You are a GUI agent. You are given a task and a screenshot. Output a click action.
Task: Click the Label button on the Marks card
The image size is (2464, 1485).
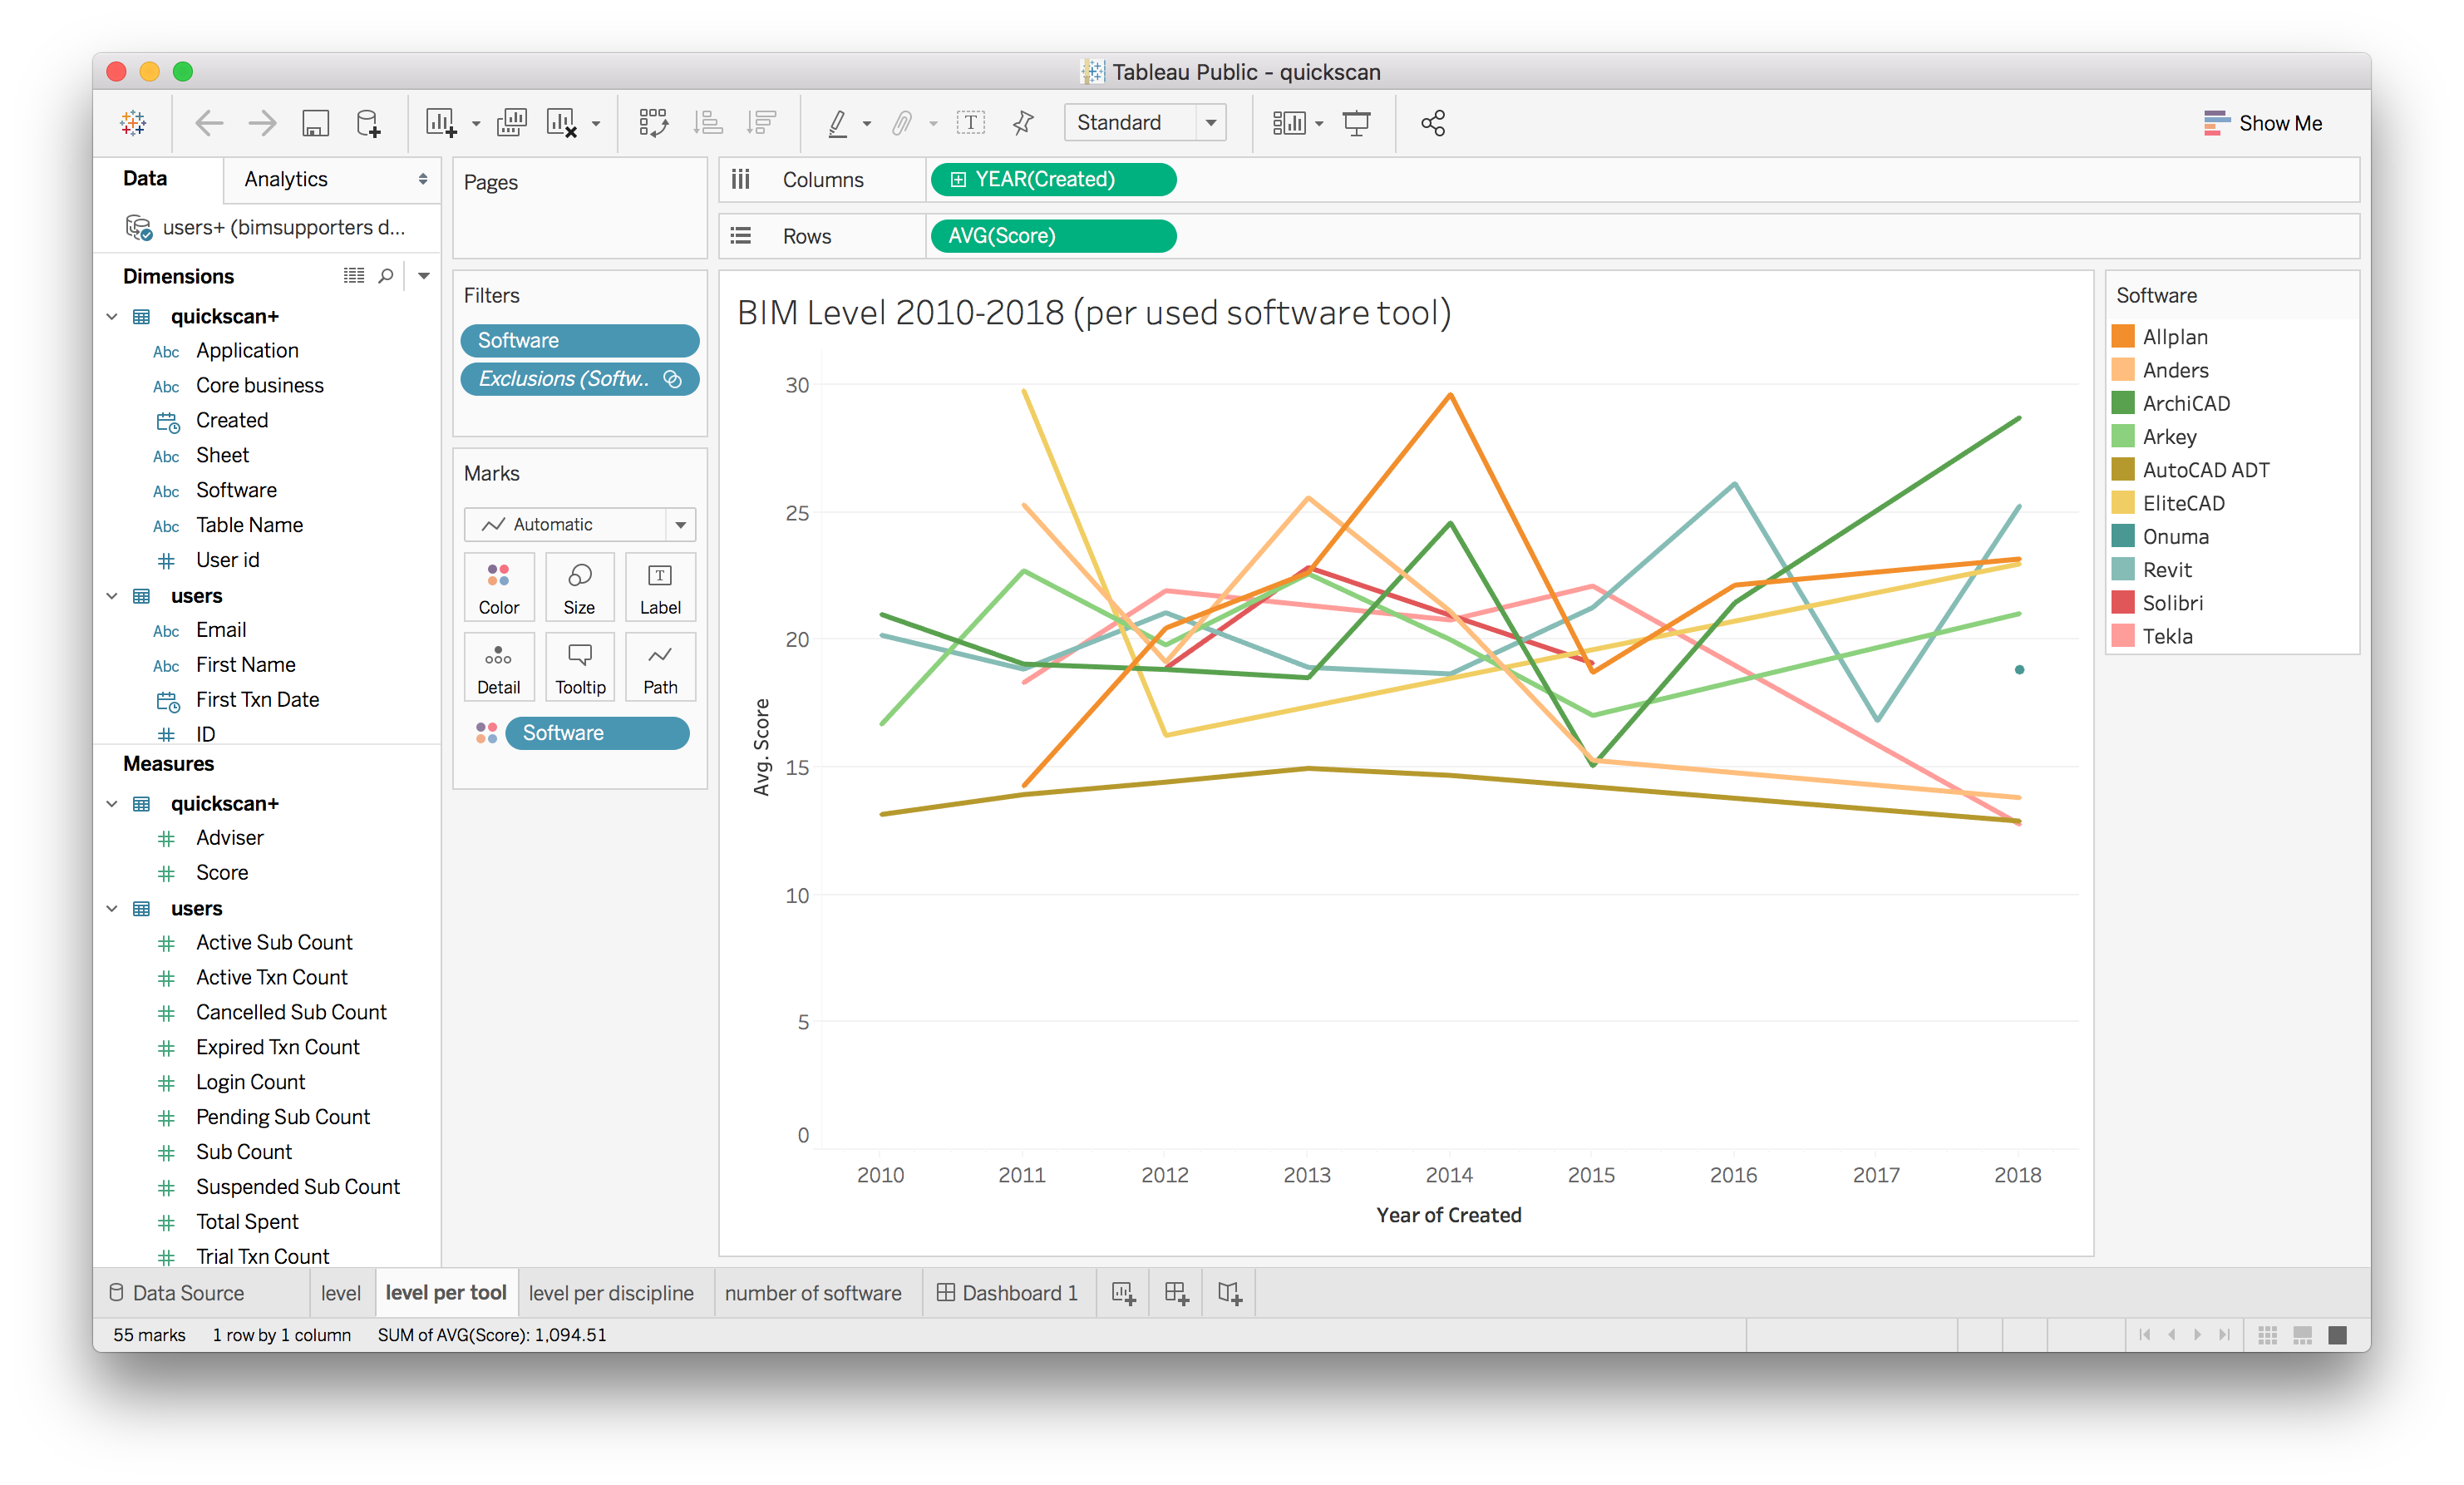click(x=660, y=587)
